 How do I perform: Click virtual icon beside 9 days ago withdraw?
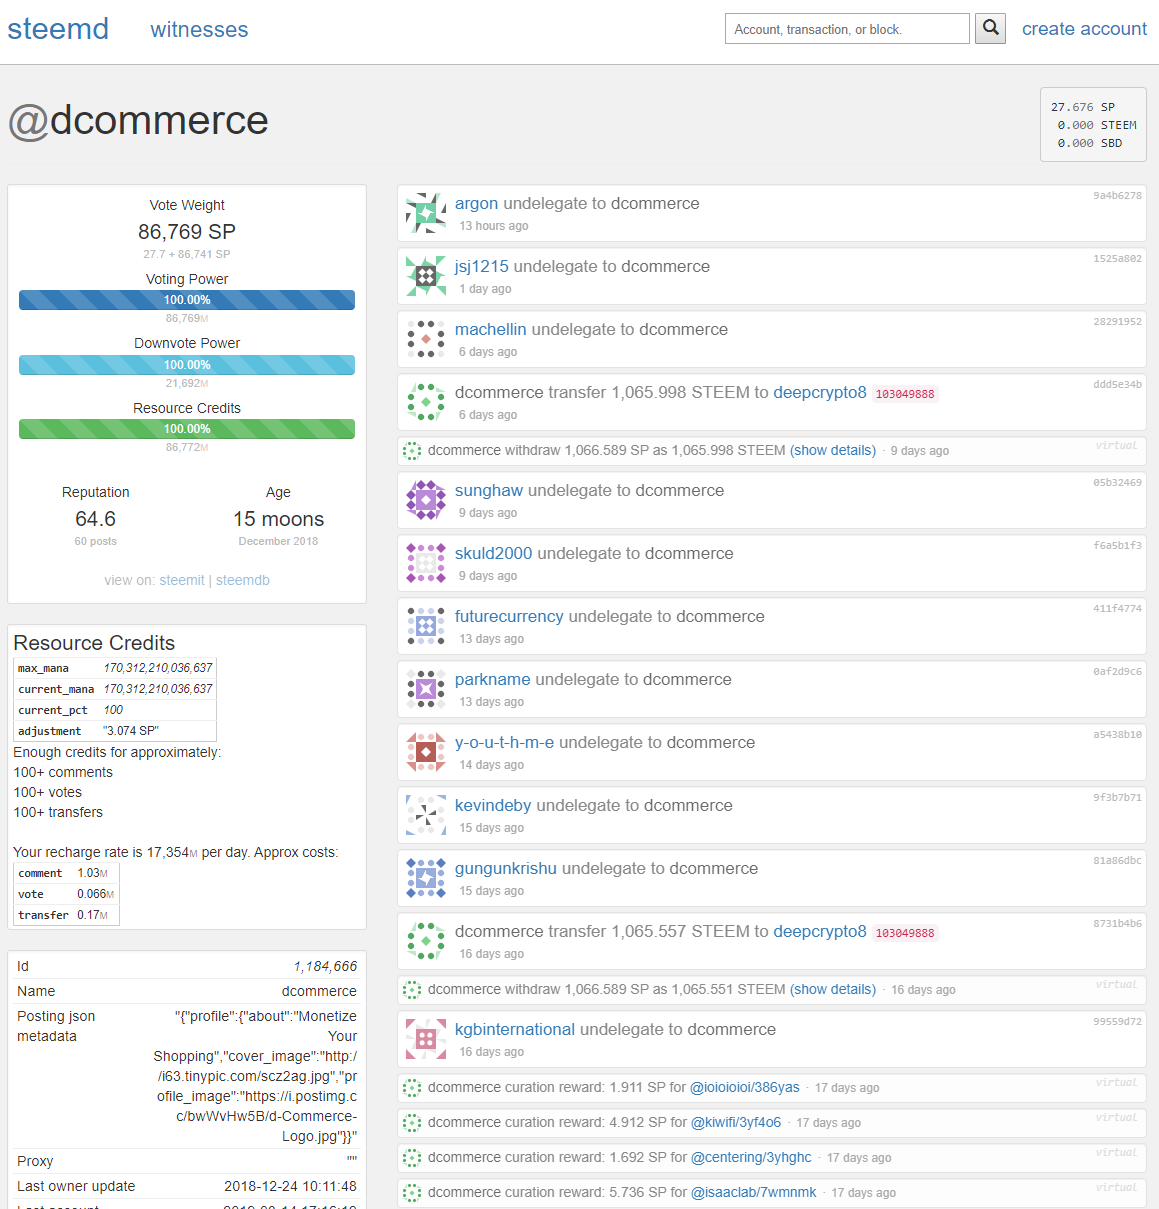[x=411, y=451]
